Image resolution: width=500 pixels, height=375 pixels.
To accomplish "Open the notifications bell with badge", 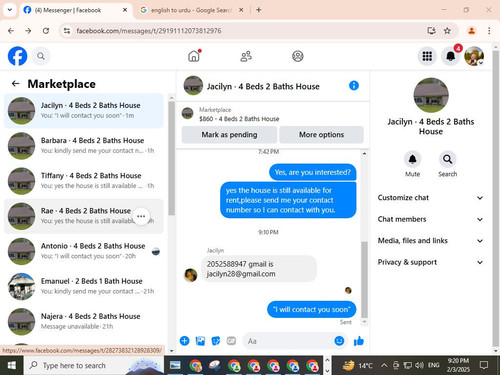I will tap(451, 56).
